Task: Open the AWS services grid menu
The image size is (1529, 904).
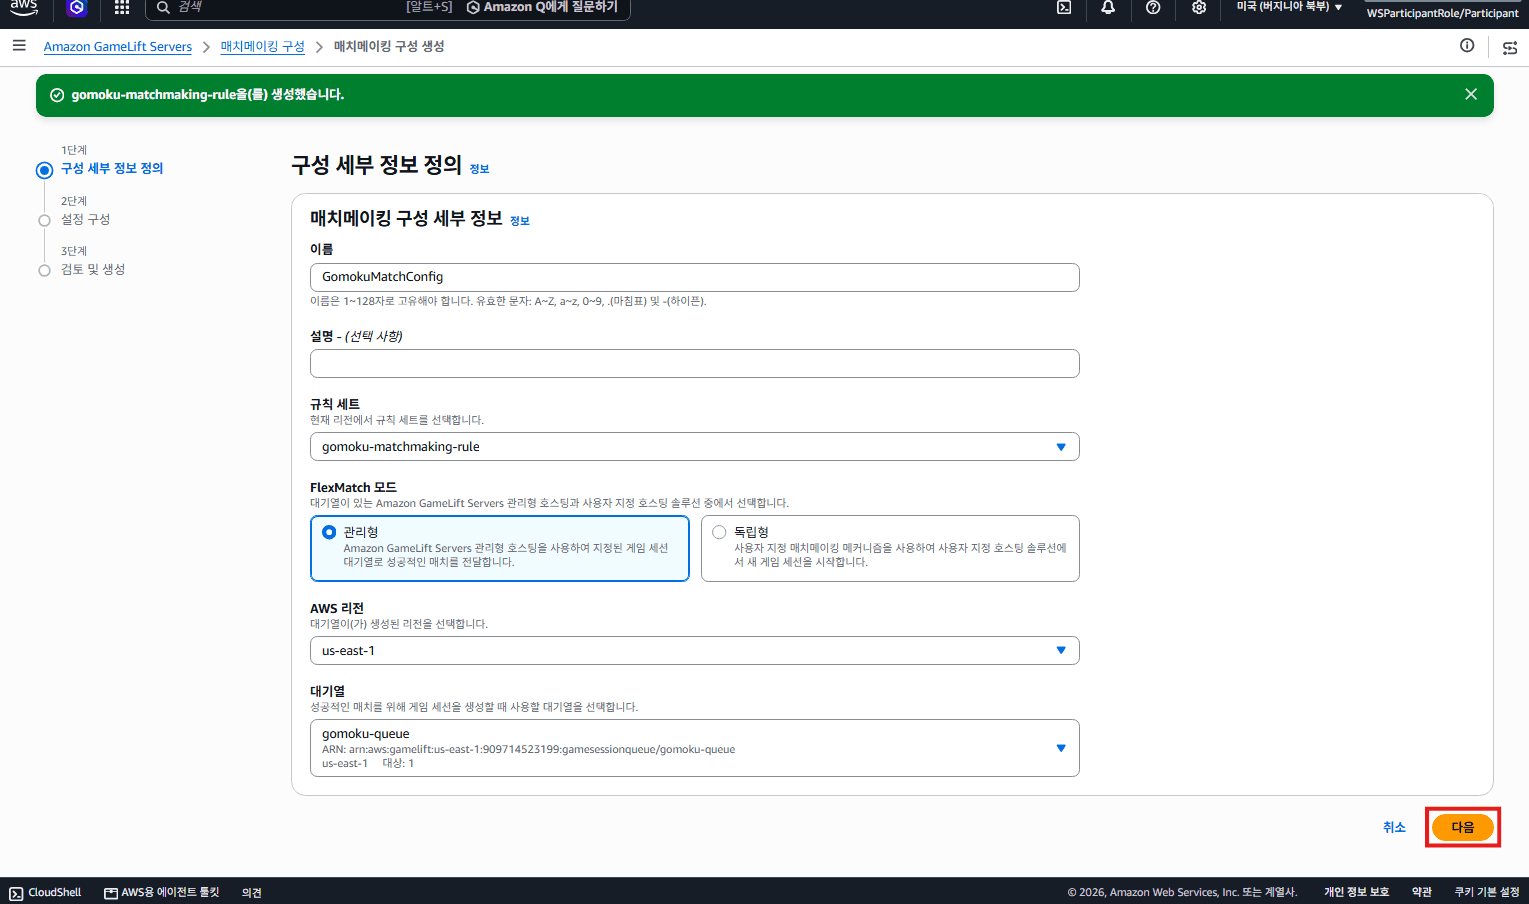Action: pos(122,8)
